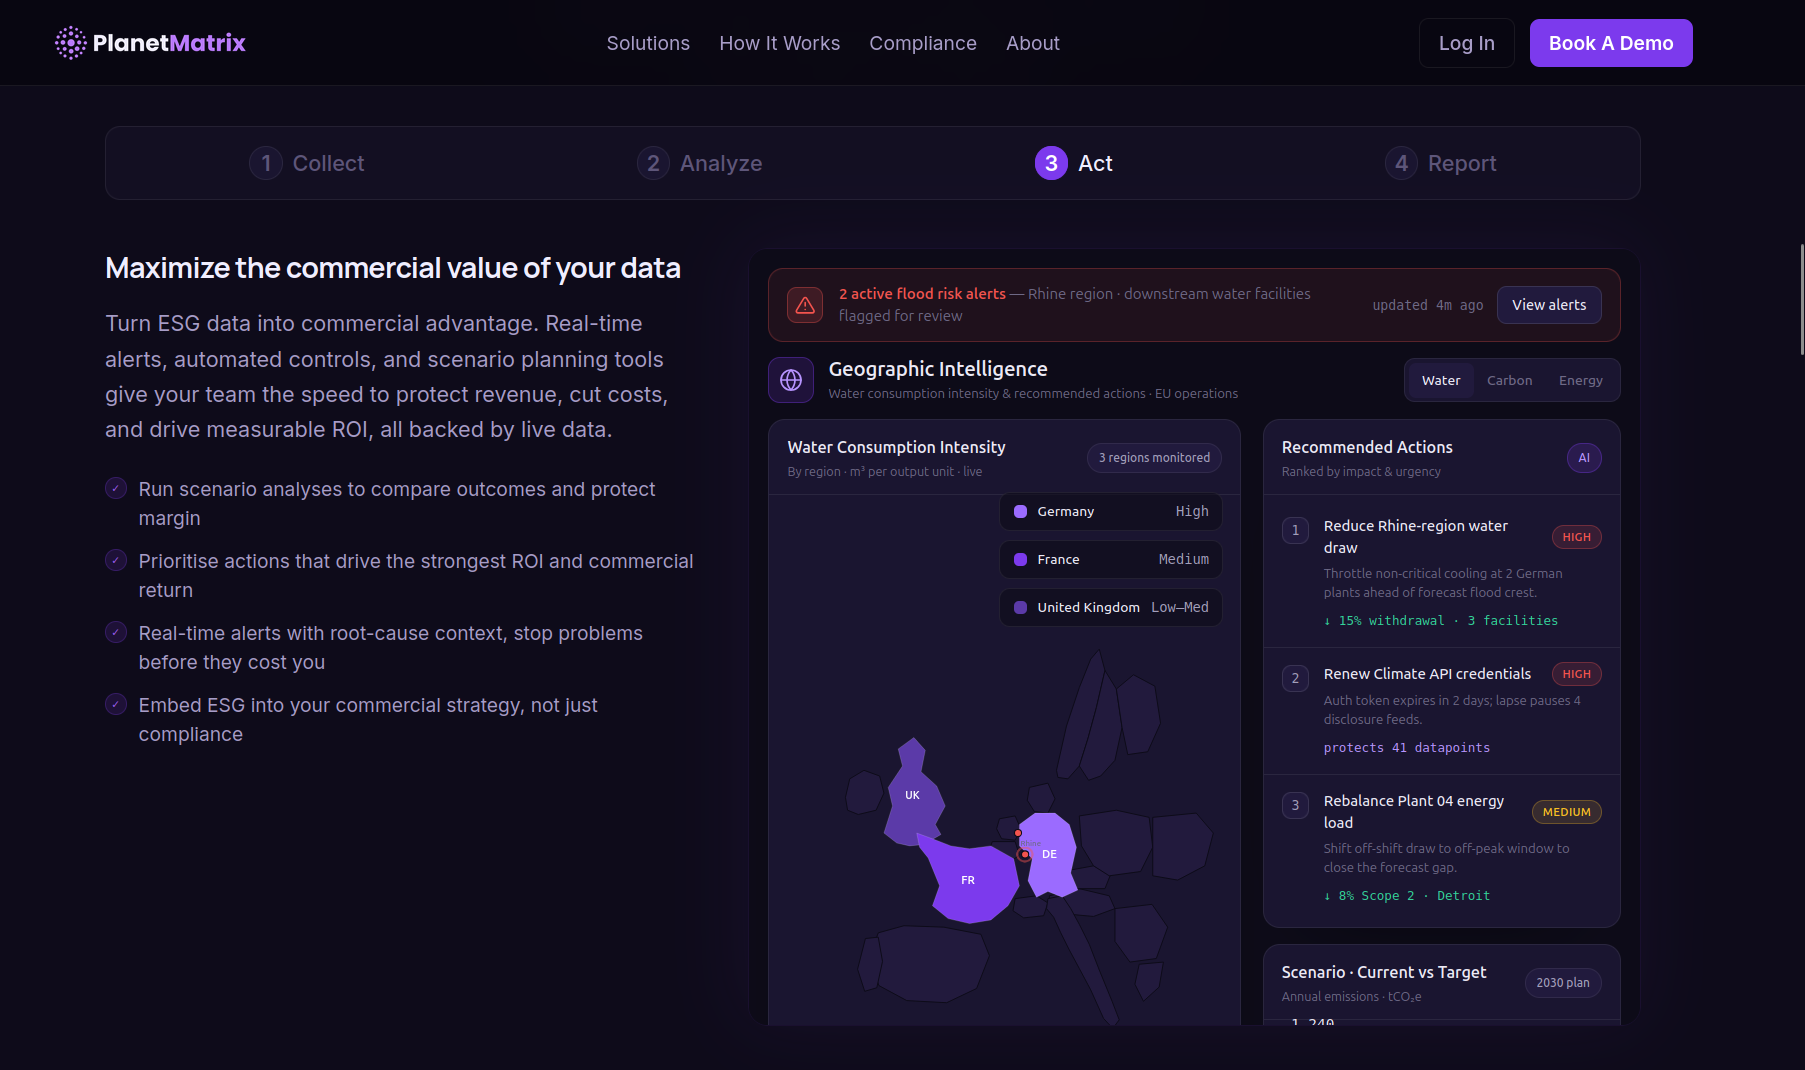This screenshot has height=1070, width=1805.
Task: Click '15% withdrawal · 3 facilities' text
Action: click(1441, 621)
